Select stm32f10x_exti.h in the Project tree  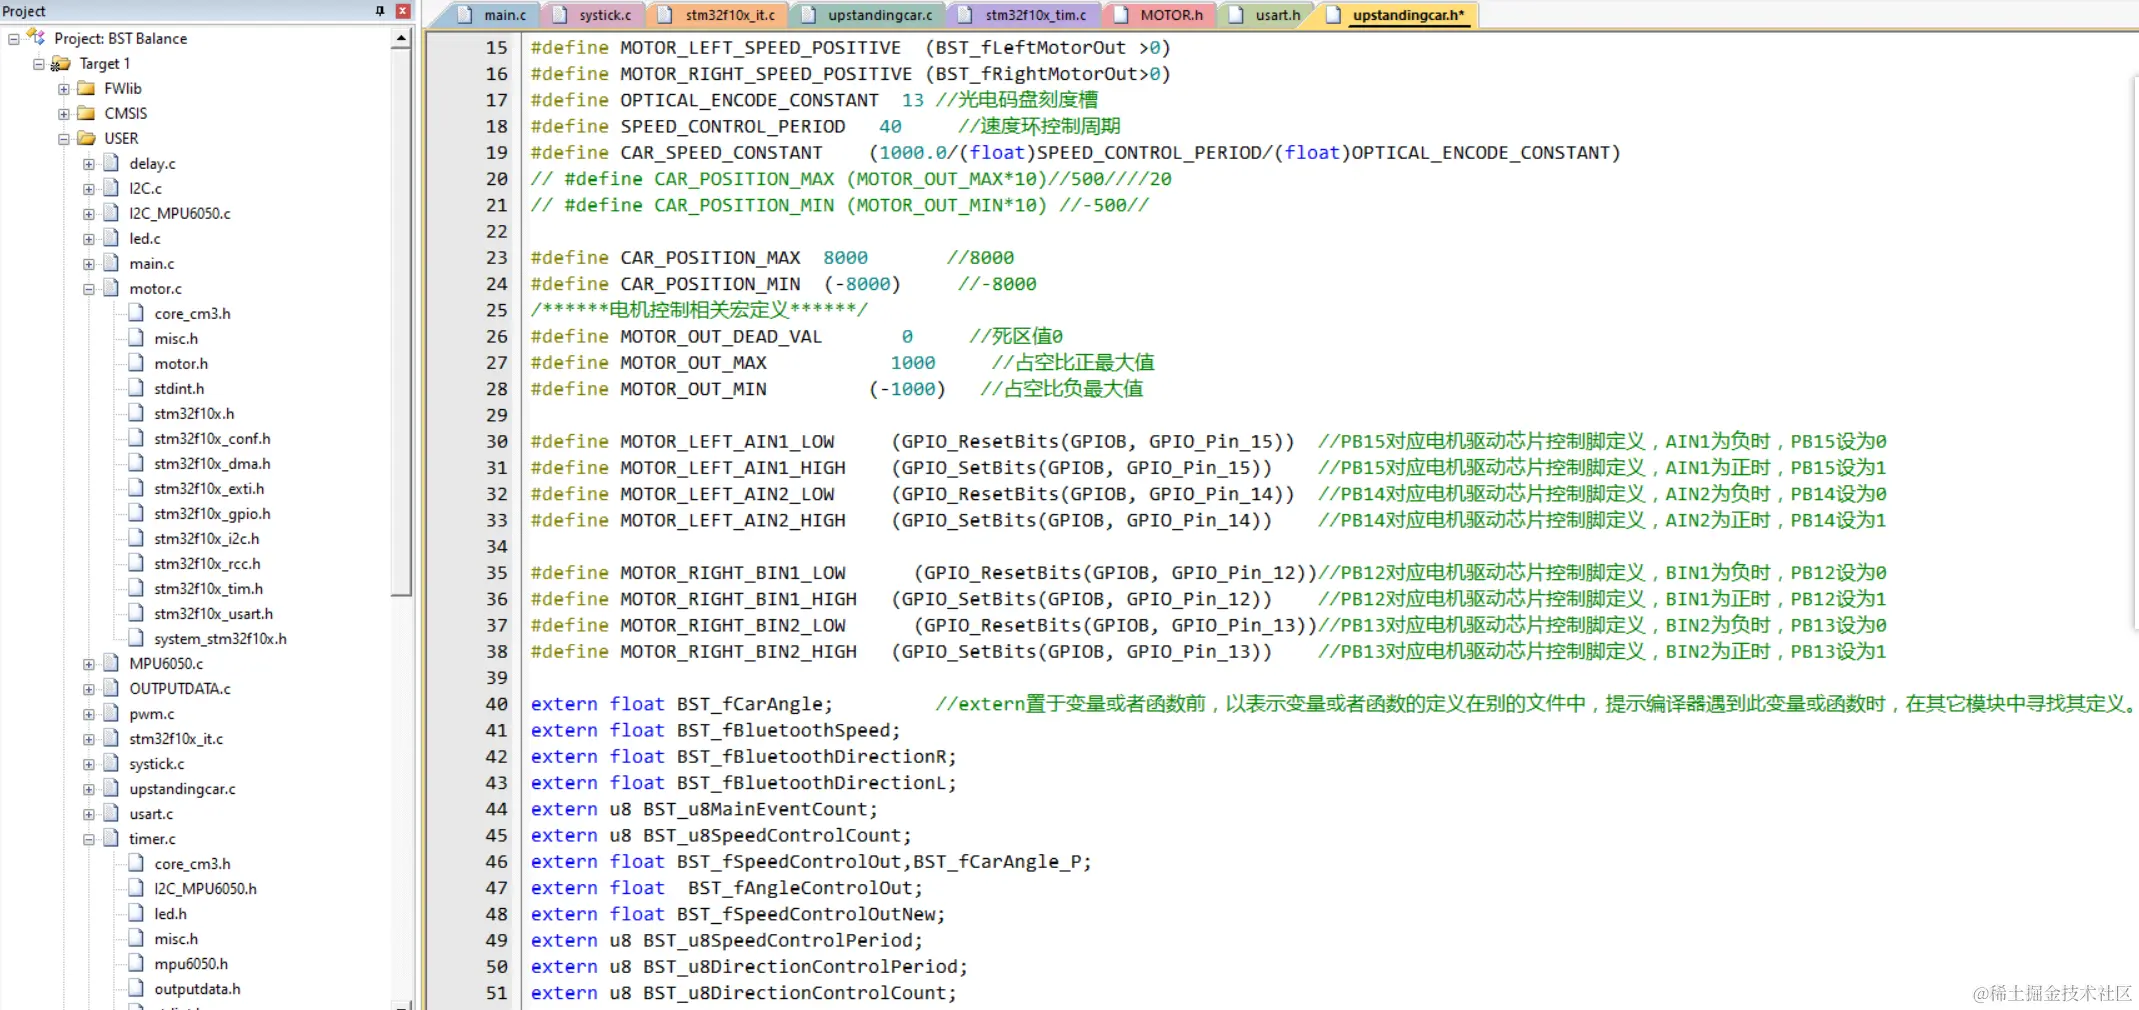pos(209,488)
